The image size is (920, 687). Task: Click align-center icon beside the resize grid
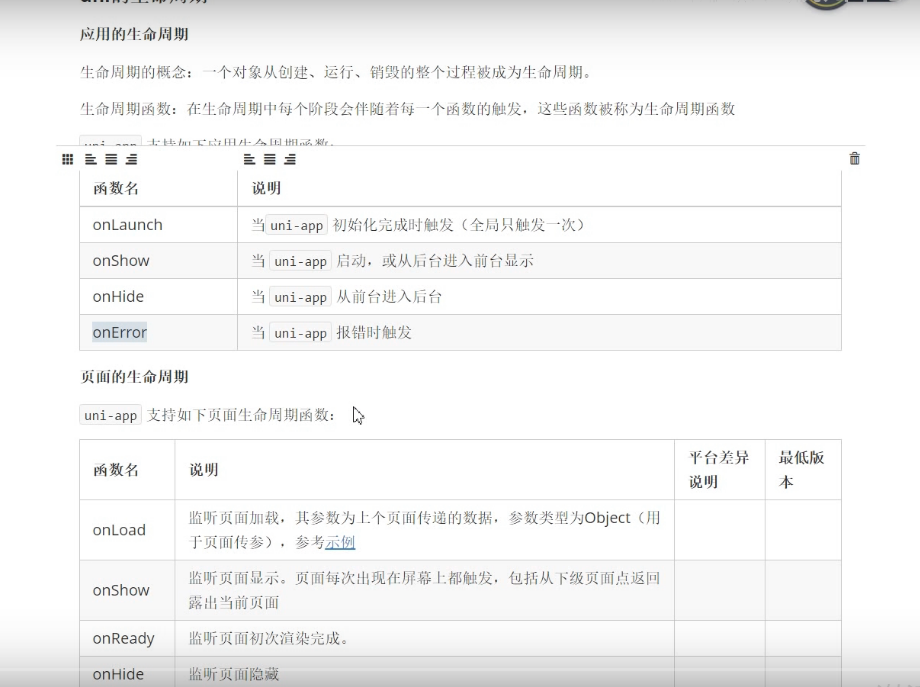pyautogui.click(x=111, y=159)
